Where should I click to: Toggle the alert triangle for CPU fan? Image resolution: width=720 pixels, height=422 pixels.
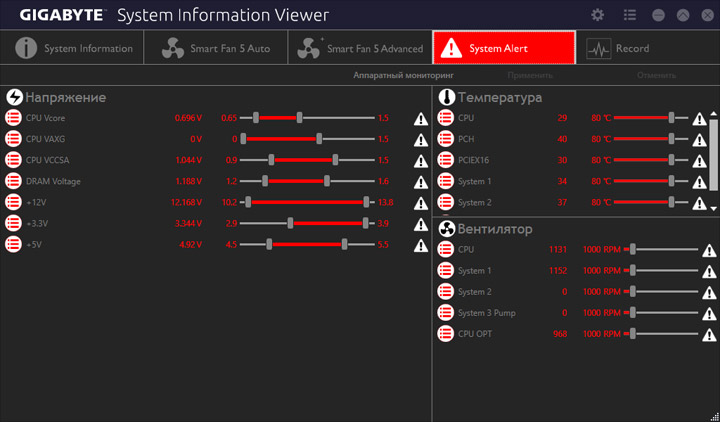click(x=709, y=250)
